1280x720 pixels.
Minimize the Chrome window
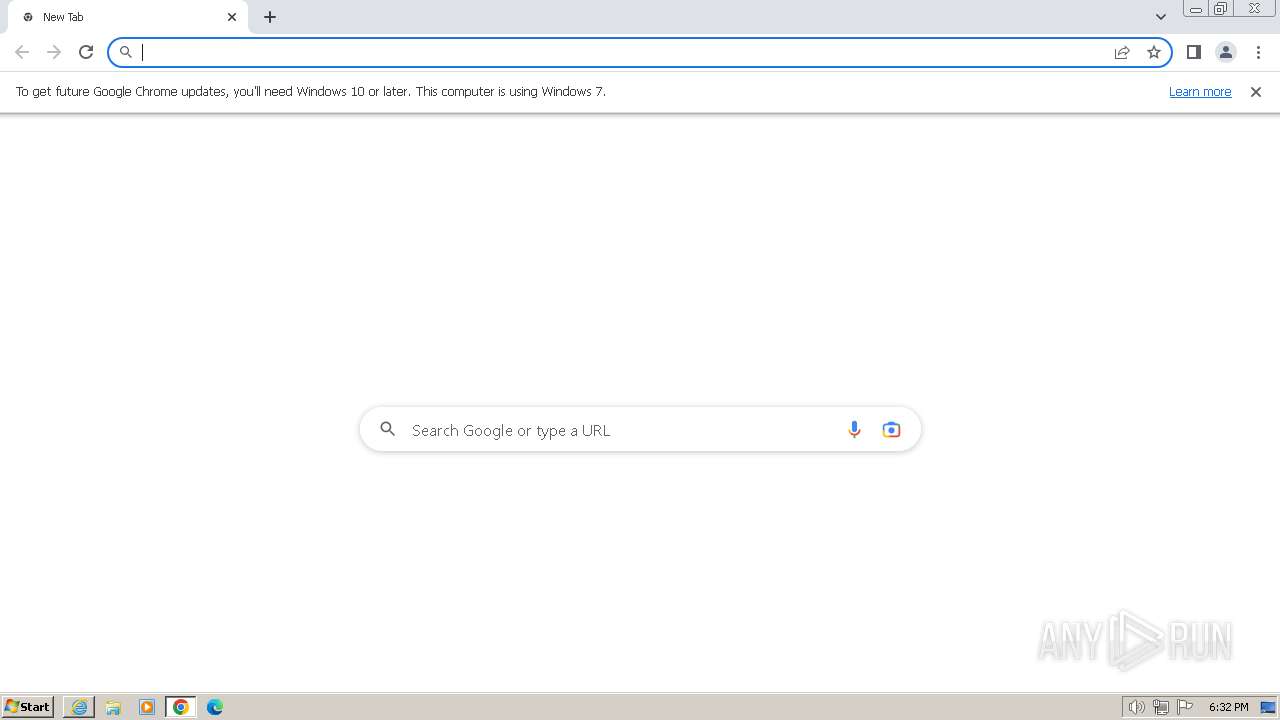pos(1196,9)
